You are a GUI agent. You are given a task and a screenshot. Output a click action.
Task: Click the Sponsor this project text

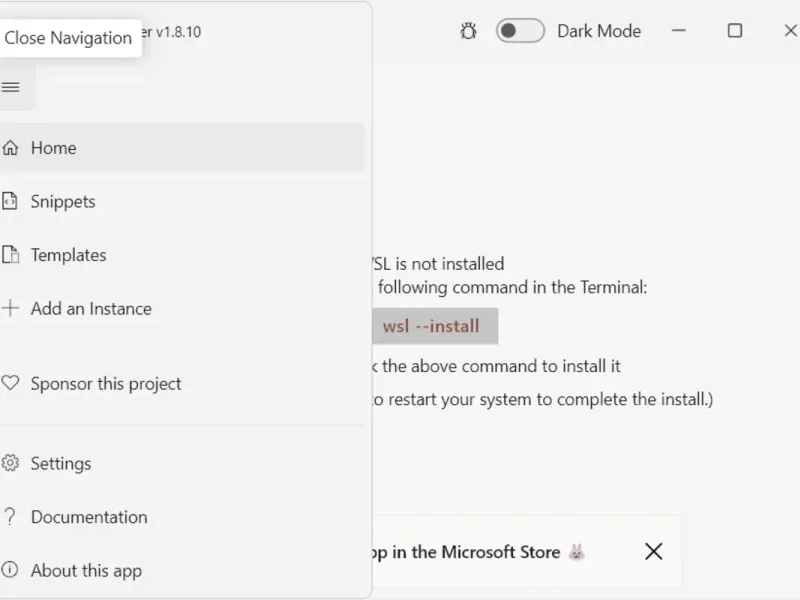point(106,383)
